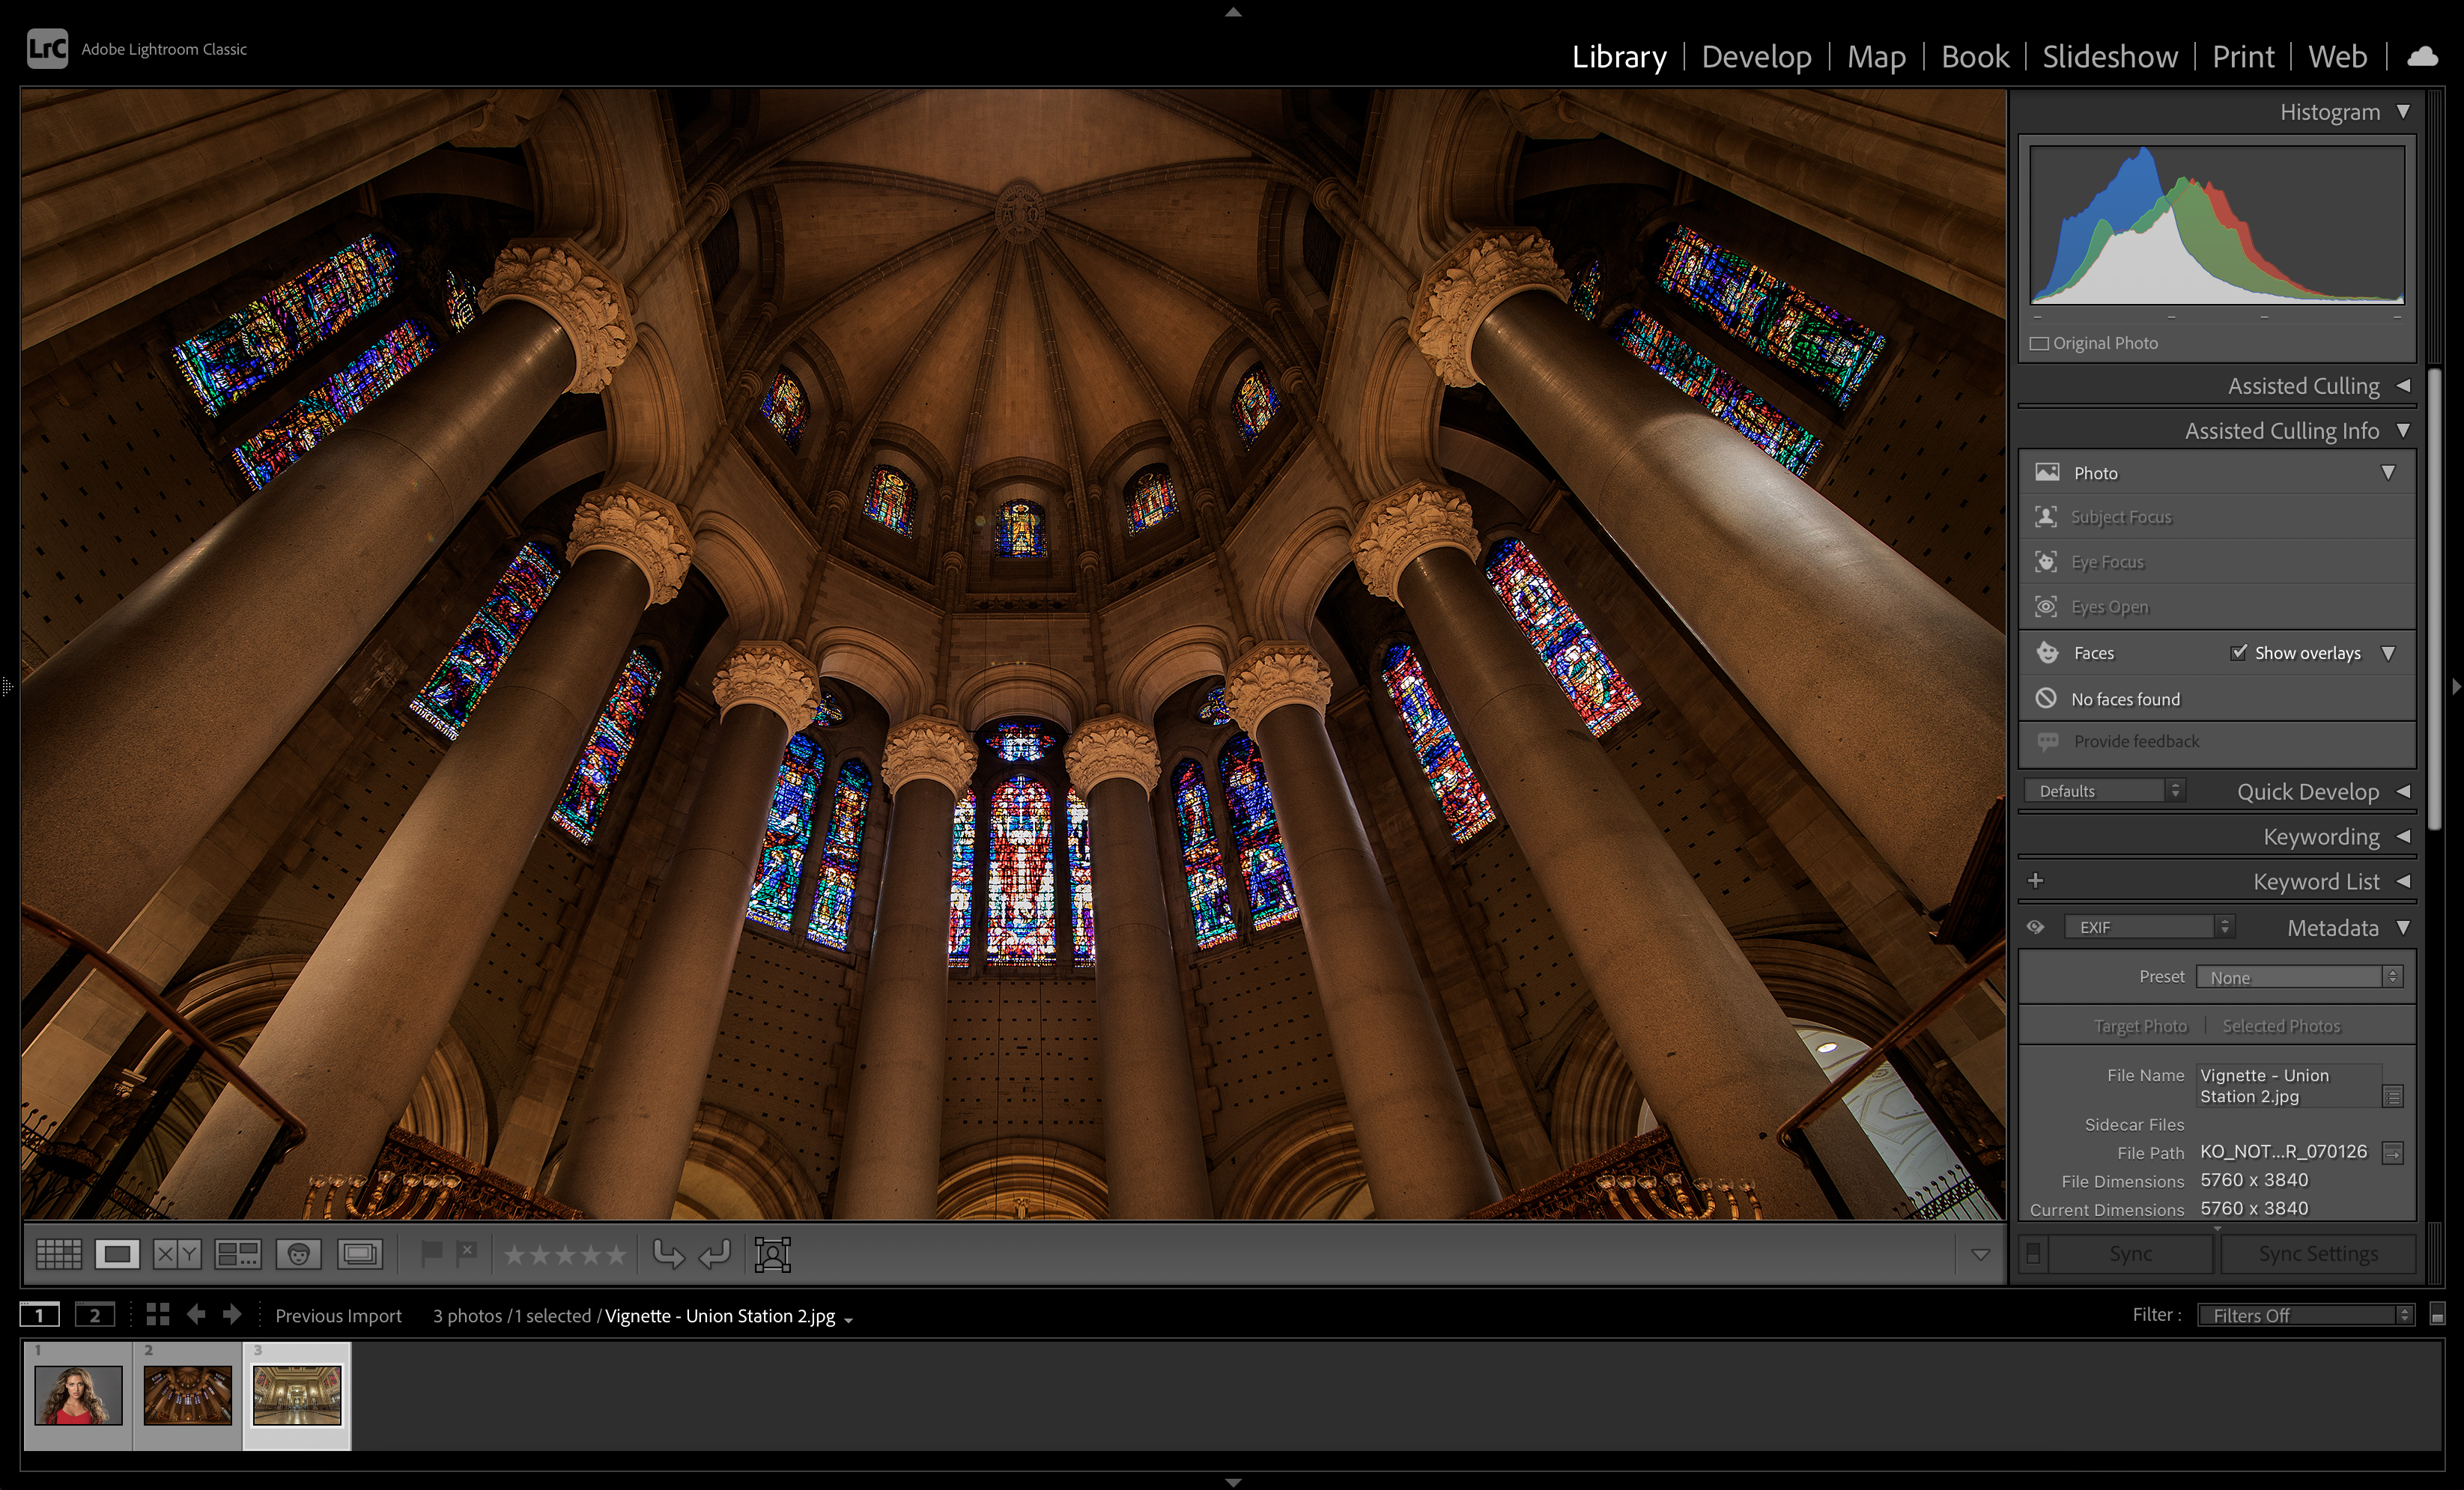
Task: Add a keyword with plus icon
Action: [x=2035, y=881]
